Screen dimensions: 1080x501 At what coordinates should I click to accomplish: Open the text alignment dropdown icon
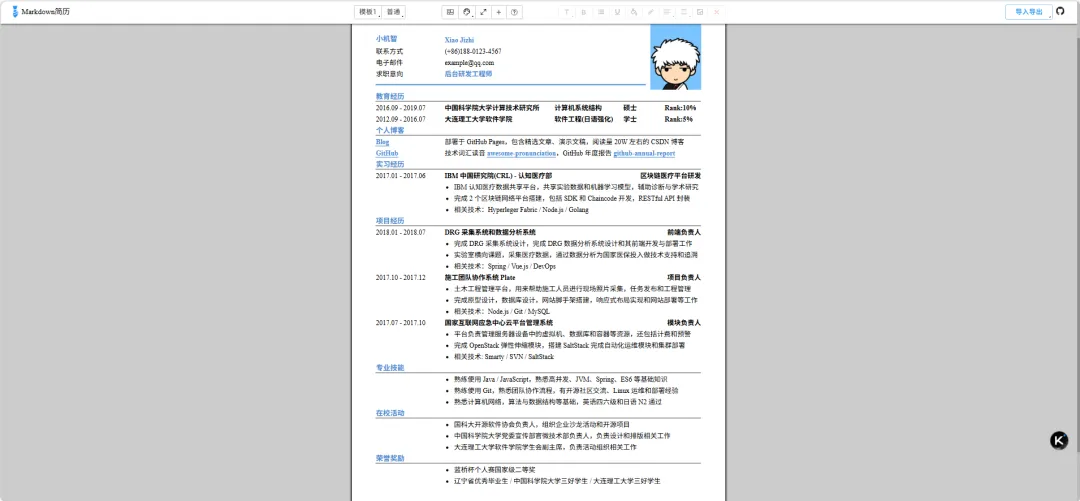pos(667,12)
